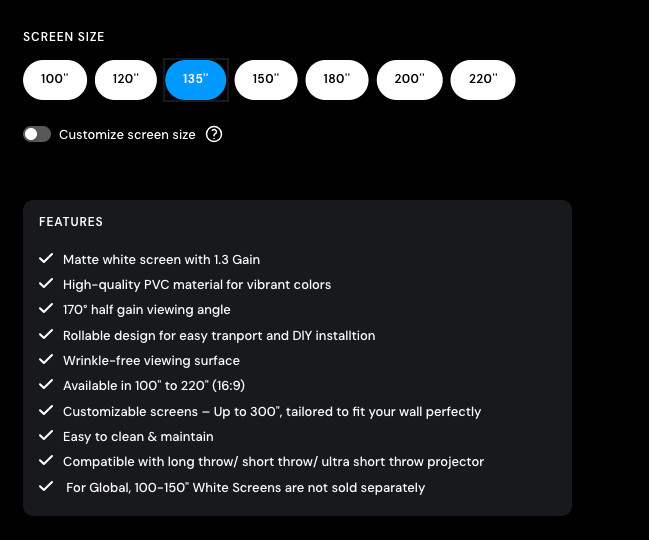Viewport: 649px width, 540px height.
Task: Click checkmark beside Wrinkle-free viewing surface
Action: [x=45, y=360]
